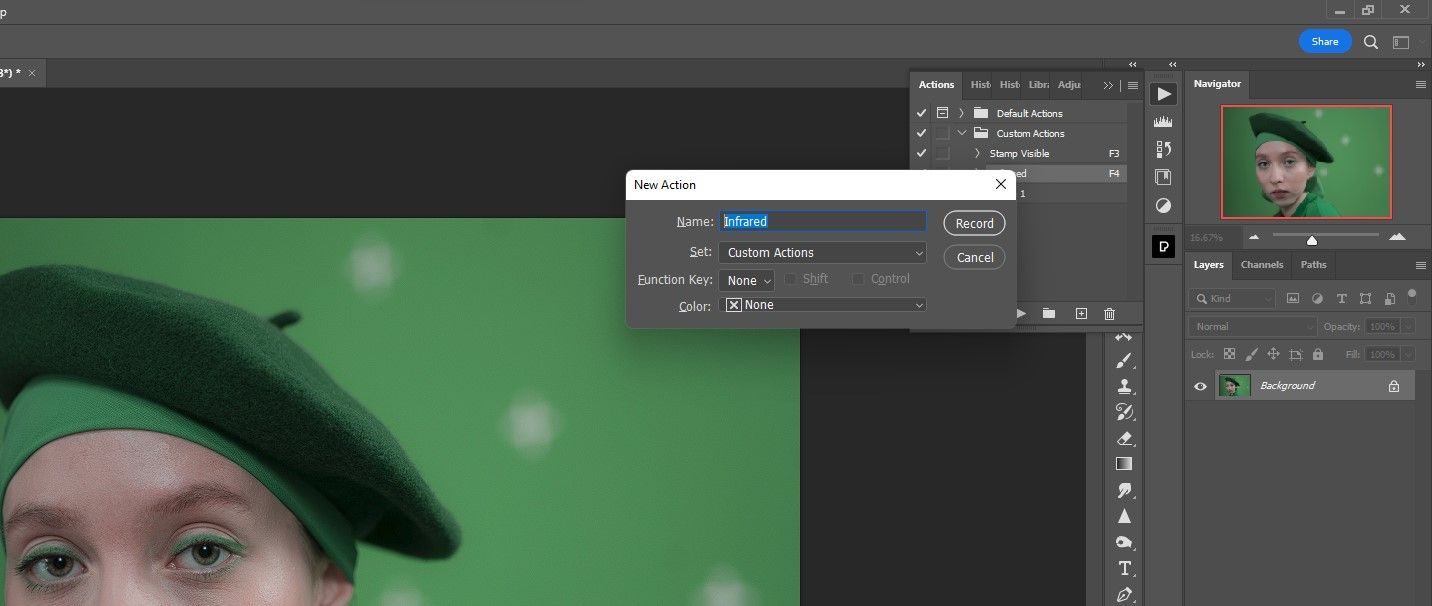Select the Pen tool
The image size is (1432, 606).
point(1124,594)
